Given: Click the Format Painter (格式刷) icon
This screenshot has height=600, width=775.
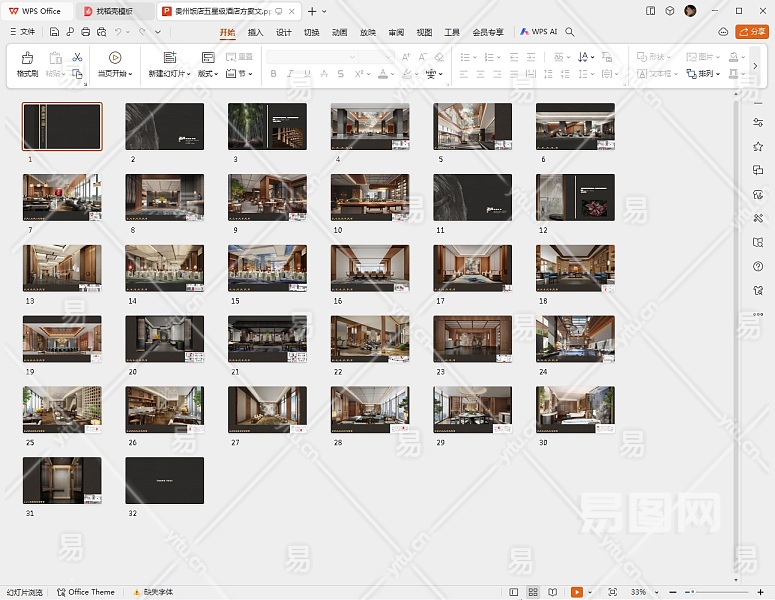Looking at the screenshot, I should (x=27, y=58).
